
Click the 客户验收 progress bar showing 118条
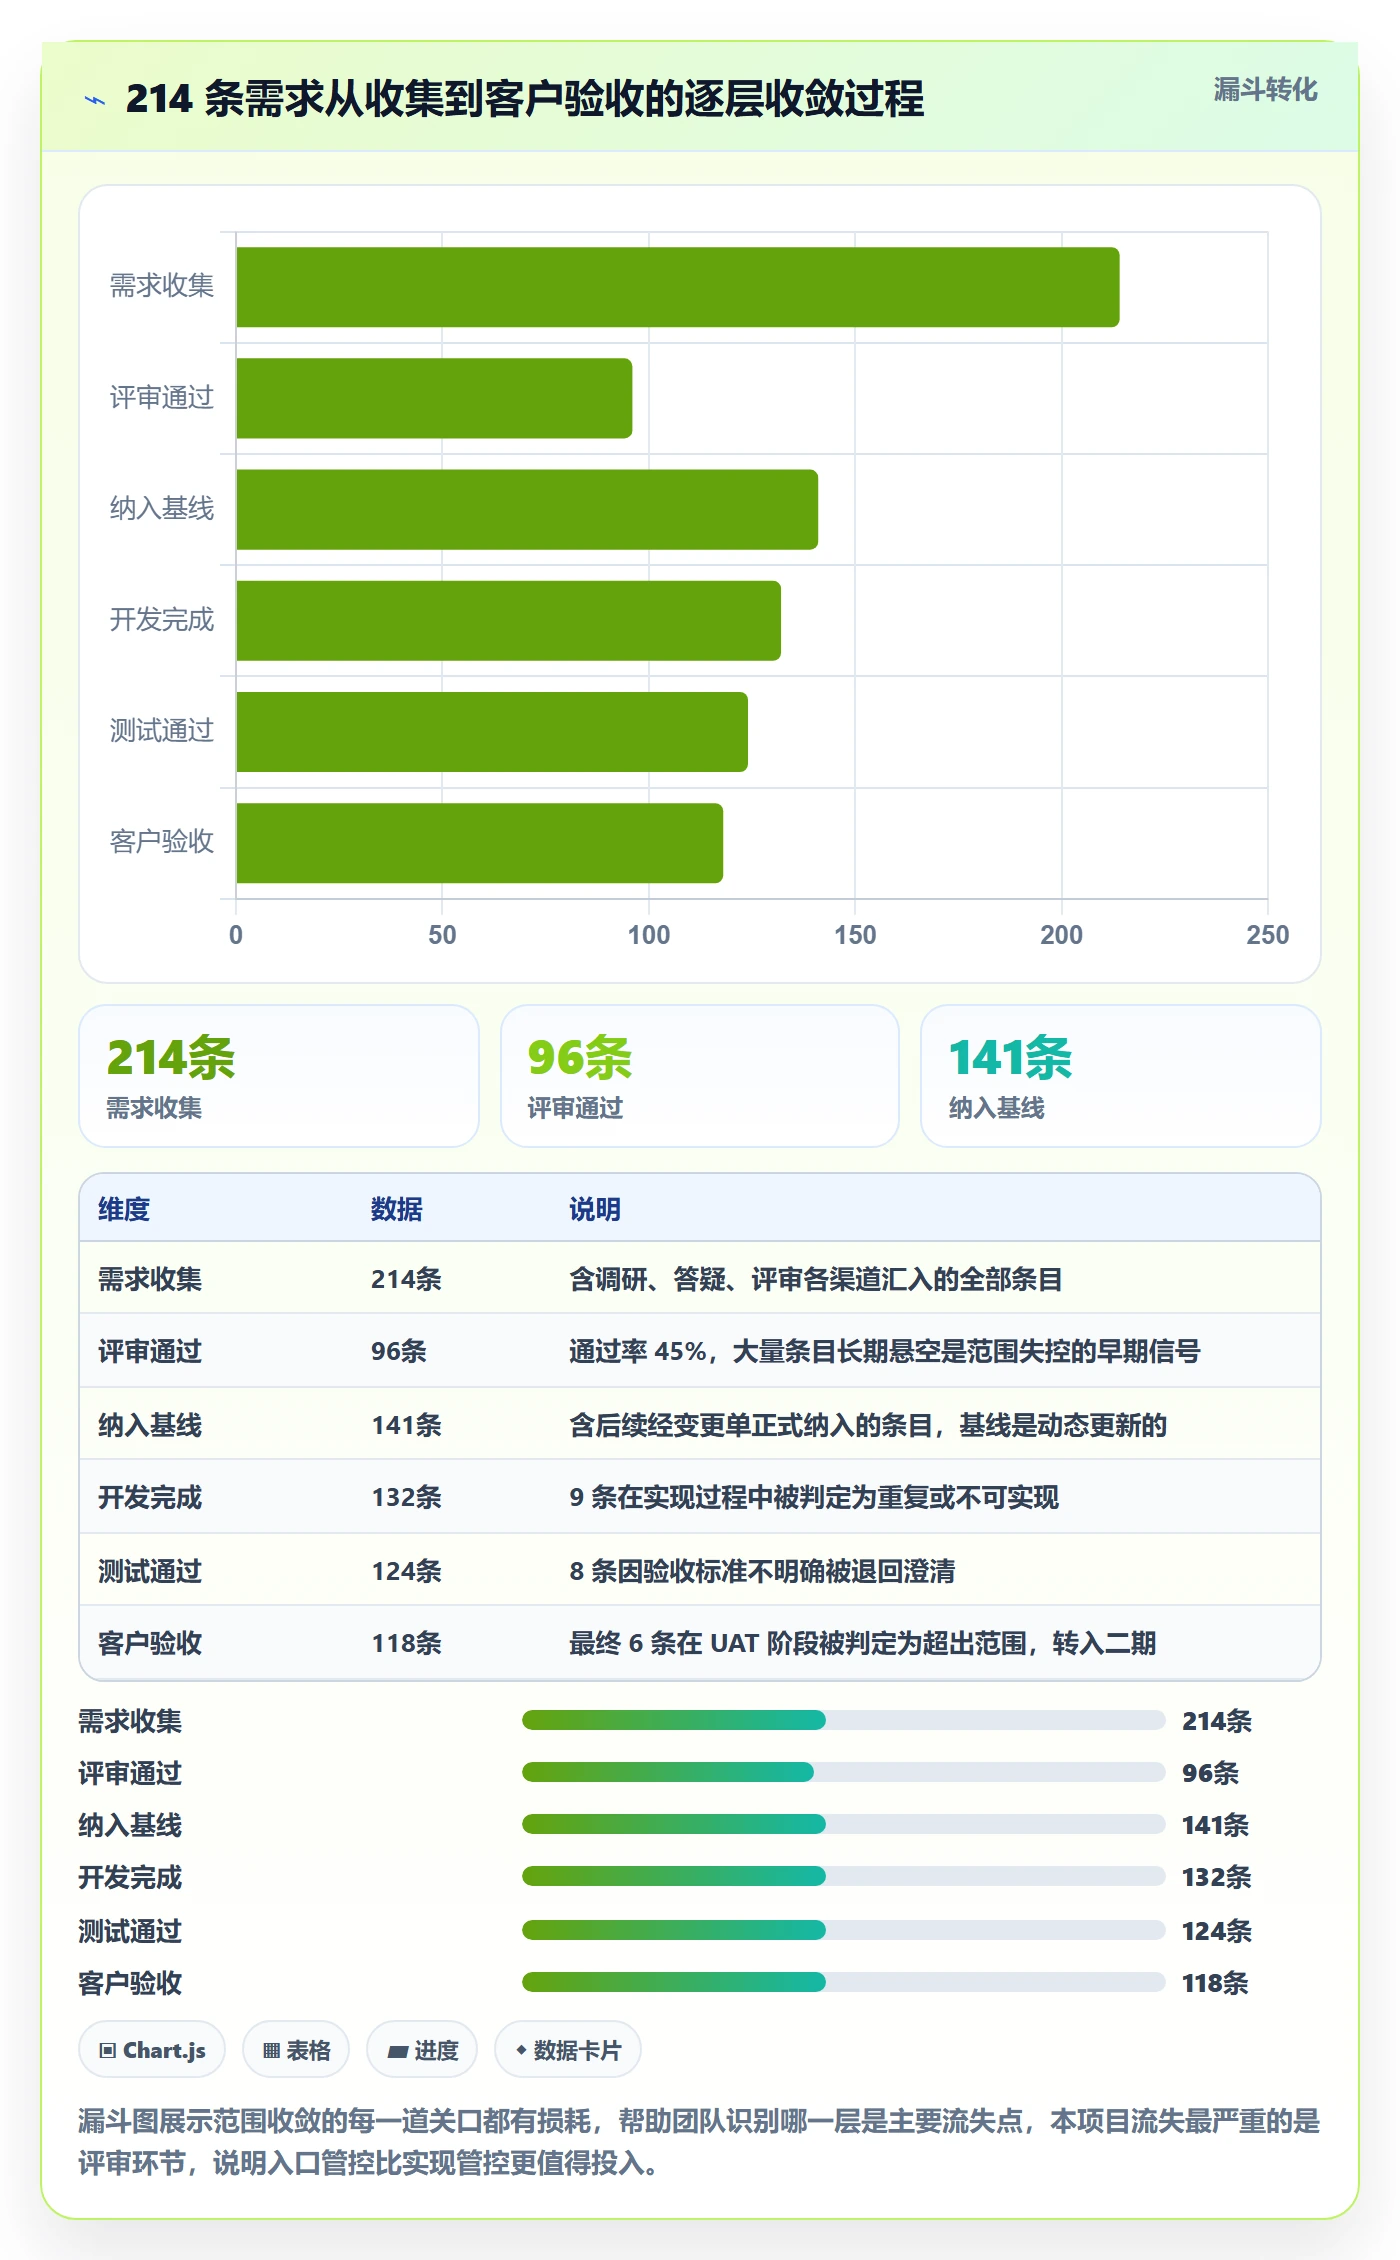[844, 1982]
